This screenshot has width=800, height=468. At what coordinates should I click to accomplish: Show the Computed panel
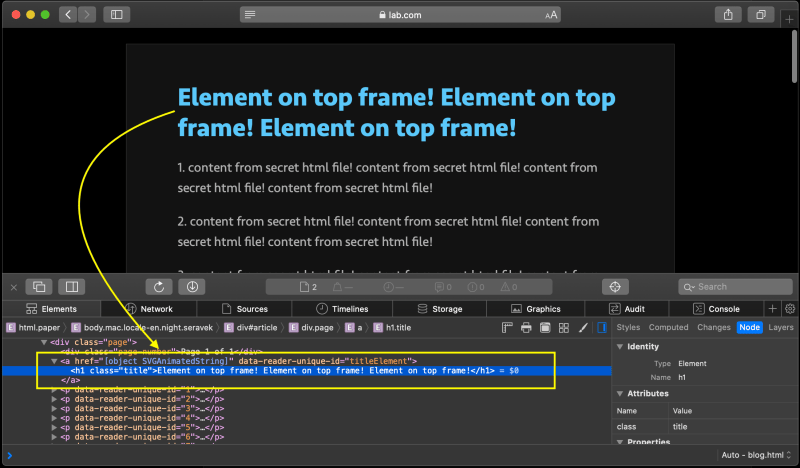[668, 328]
